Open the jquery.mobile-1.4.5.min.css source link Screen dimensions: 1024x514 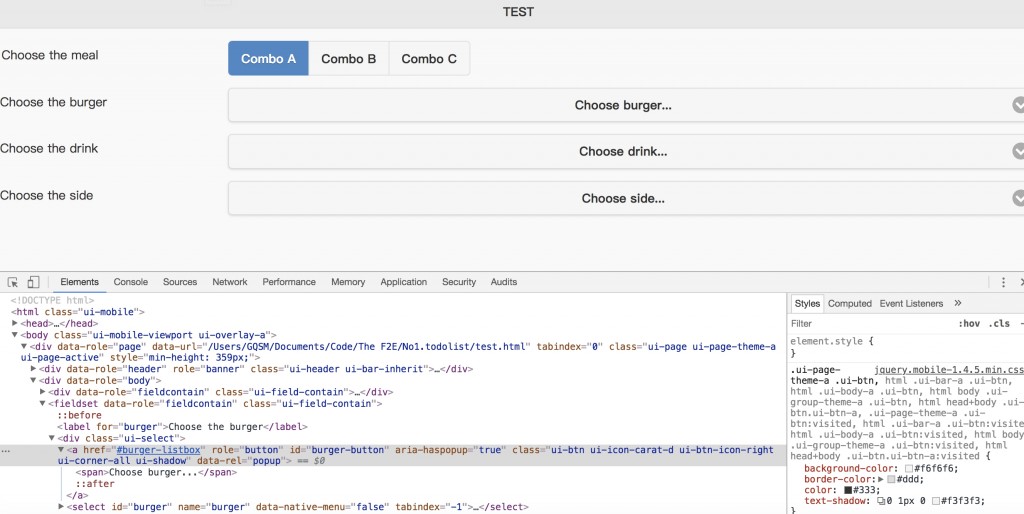[x=948, y=369]
